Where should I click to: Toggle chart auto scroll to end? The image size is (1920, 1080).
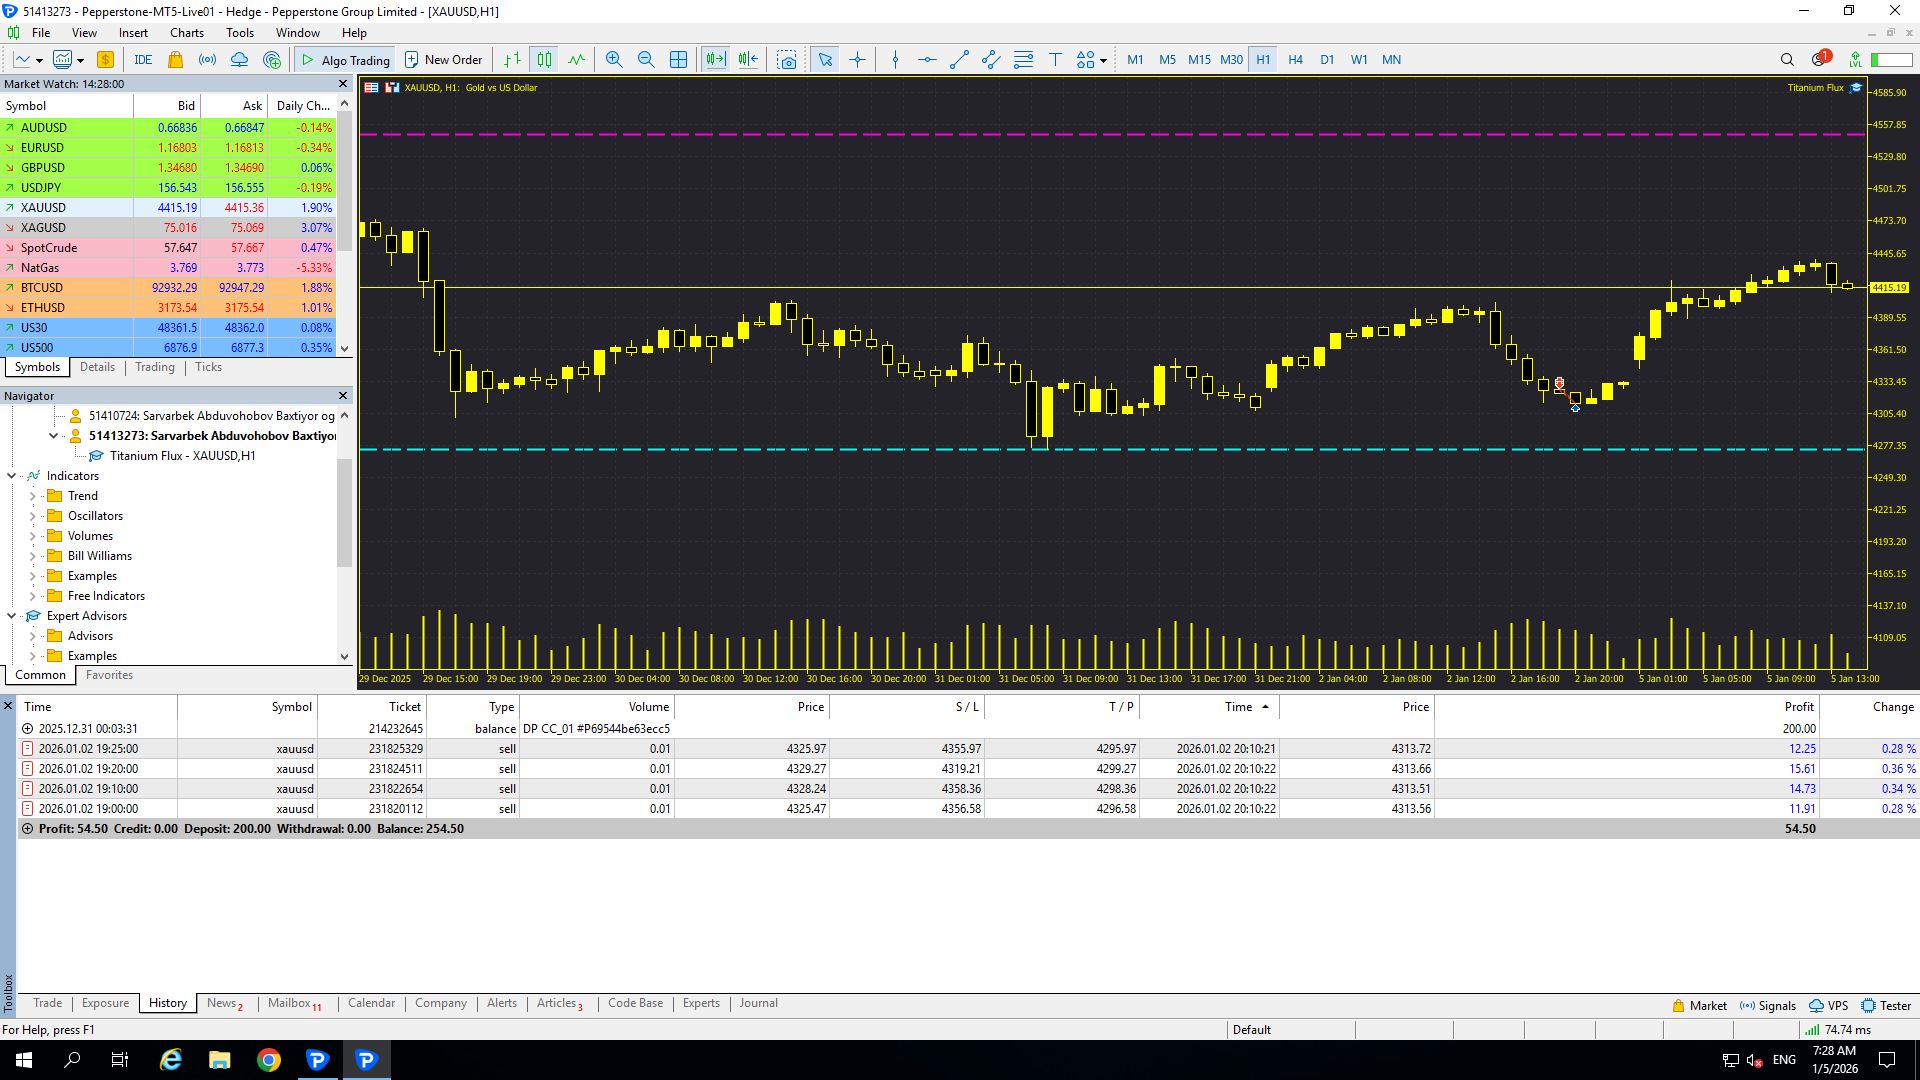click(x=715, y=60)
